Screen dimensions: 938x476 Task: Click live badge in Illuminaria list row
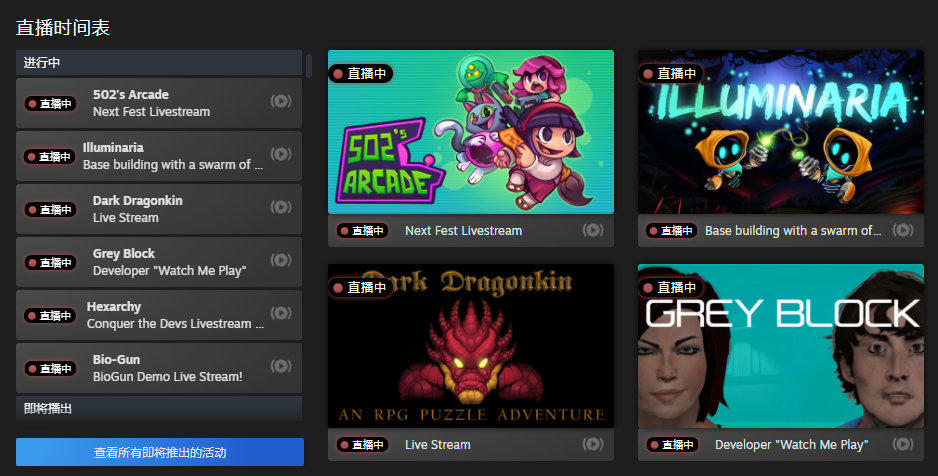coord(50,157)
